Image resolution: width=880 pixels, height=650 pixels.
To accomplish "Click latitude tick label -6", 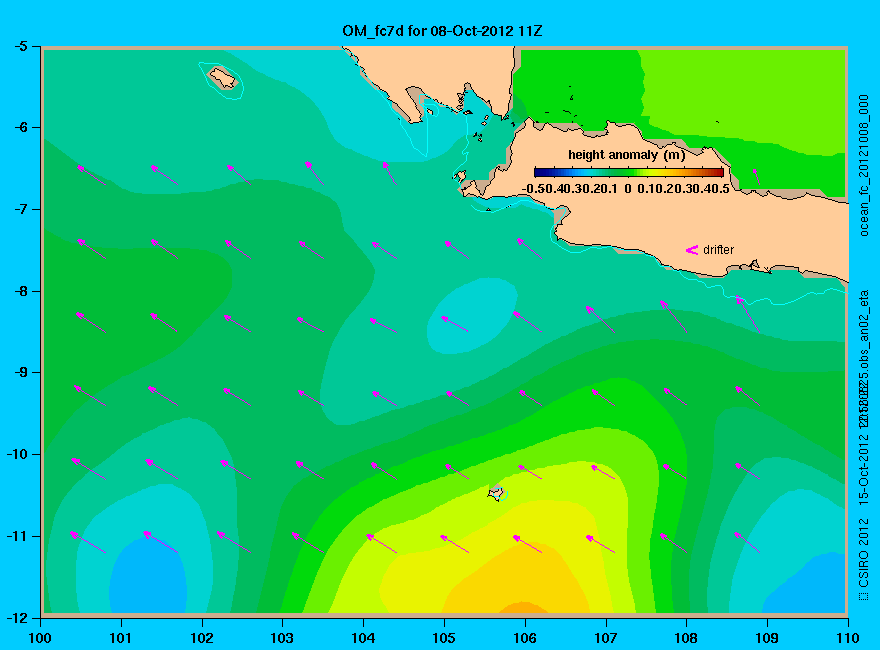I will (x=20, y=127).
